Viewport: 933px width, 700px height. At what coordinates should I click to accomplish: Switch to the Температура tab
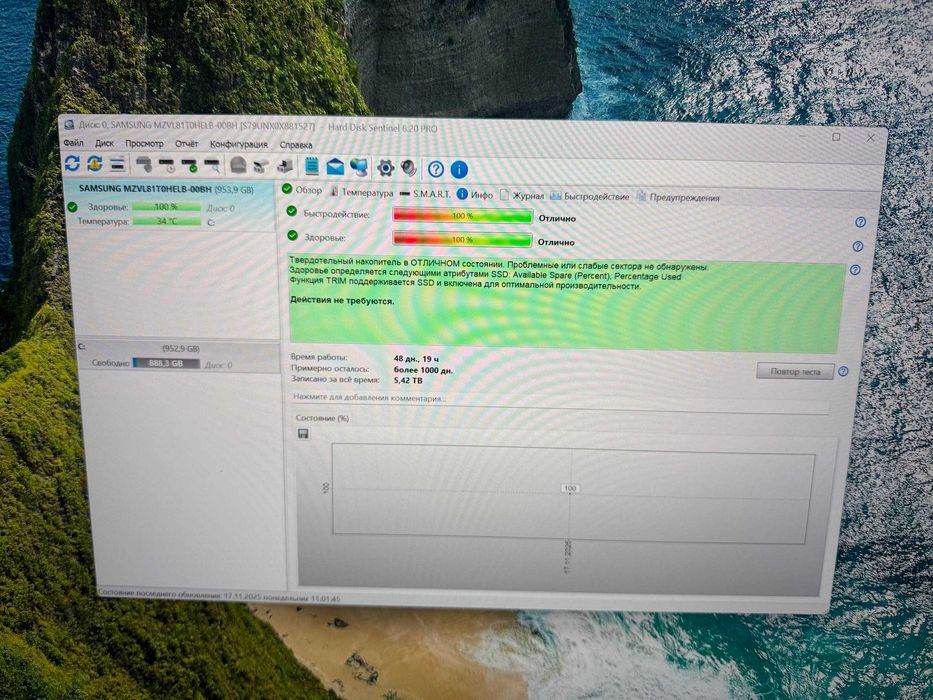362,193
